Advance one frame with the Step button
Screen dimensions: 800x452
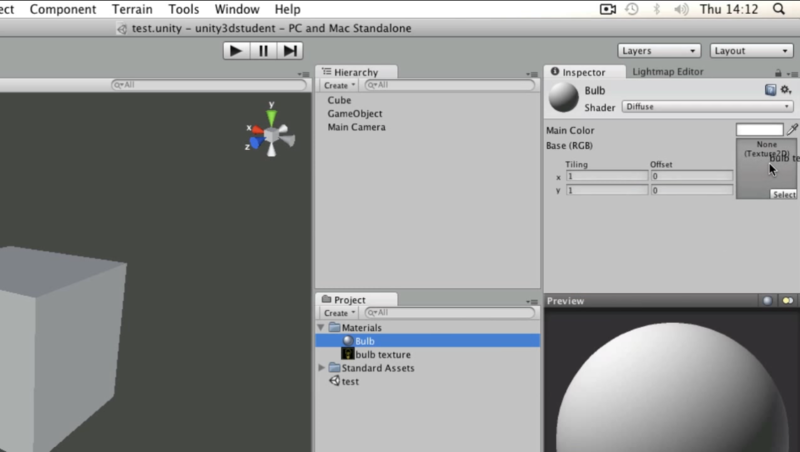pyautogui.click(x=290, y=51)
